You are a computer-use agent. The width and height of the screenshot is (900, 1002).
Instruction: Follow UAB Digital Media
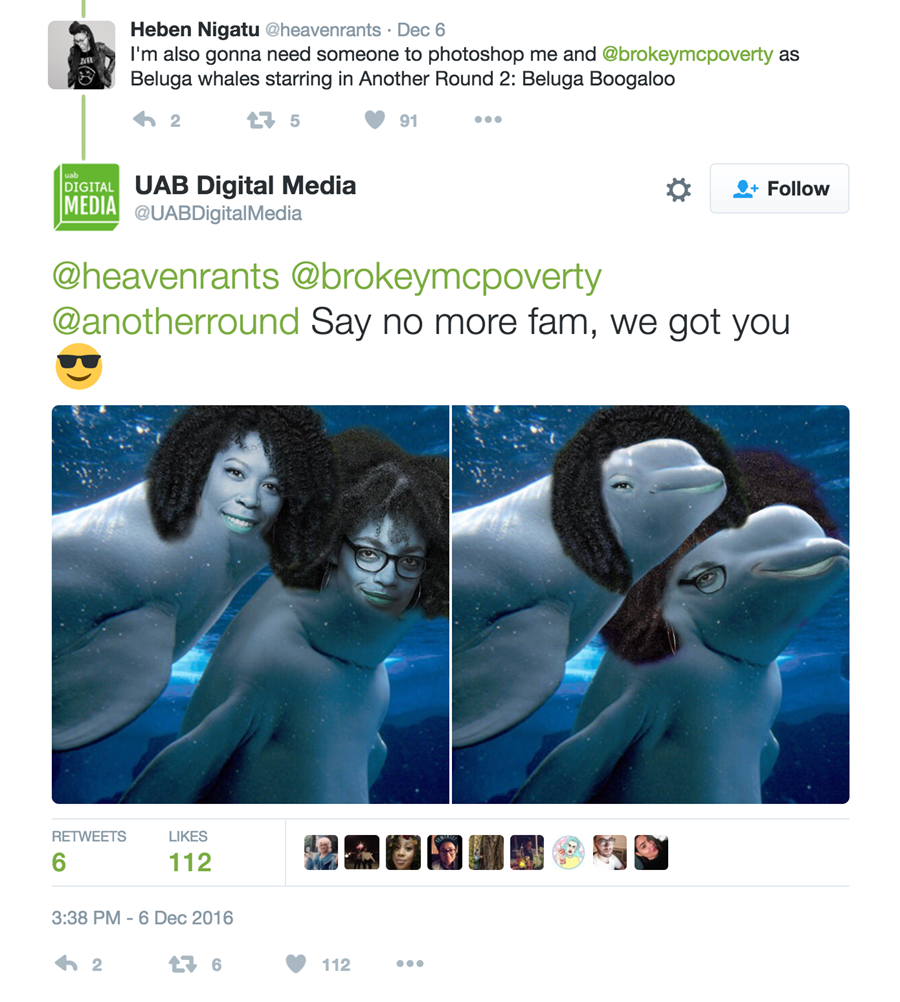pyautogui.click(x=779, y=189)
